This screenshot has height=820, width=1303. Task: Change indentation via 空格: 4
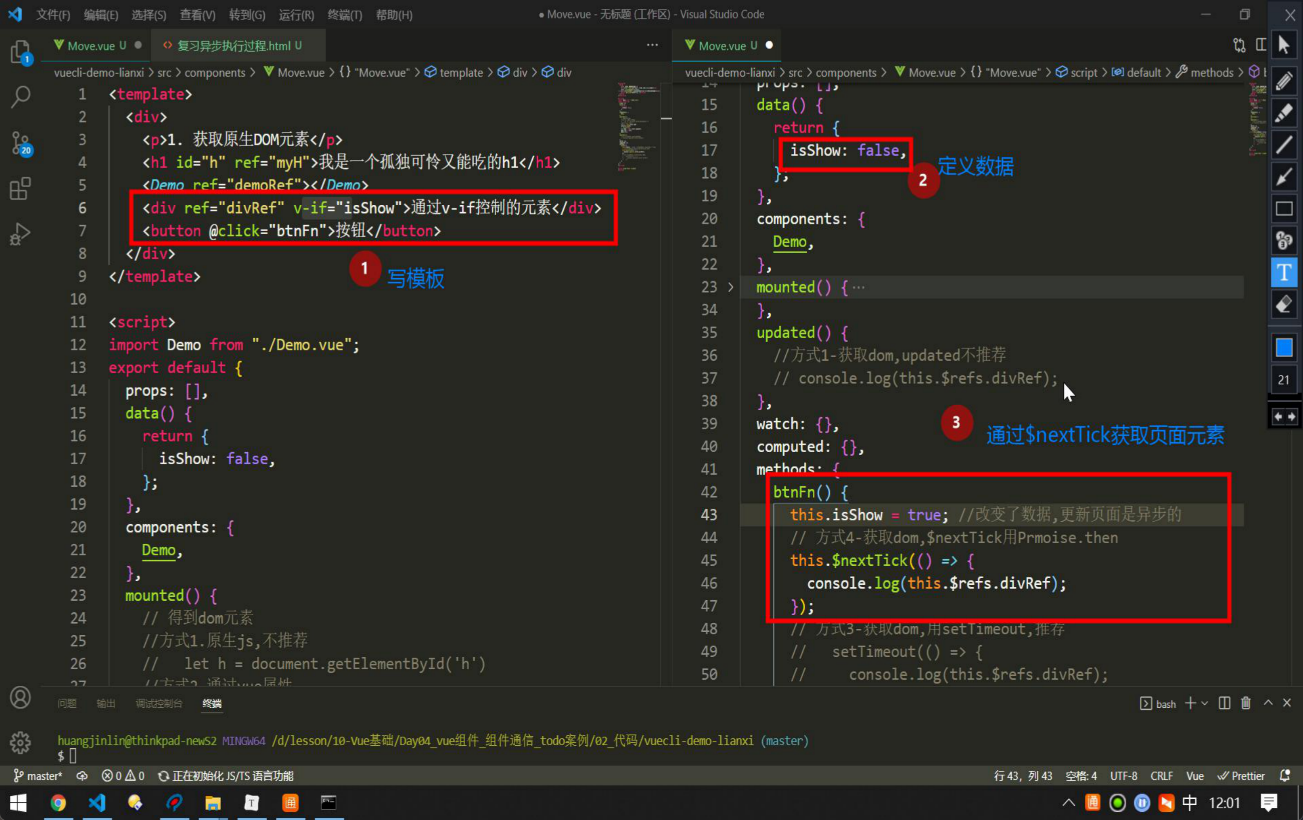[1081, 776]
